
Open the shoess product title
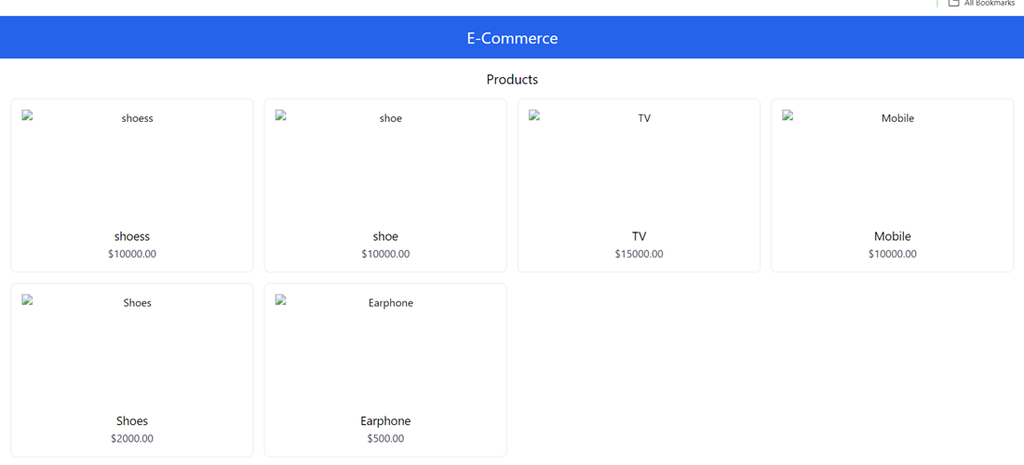(x=132, y=237)
